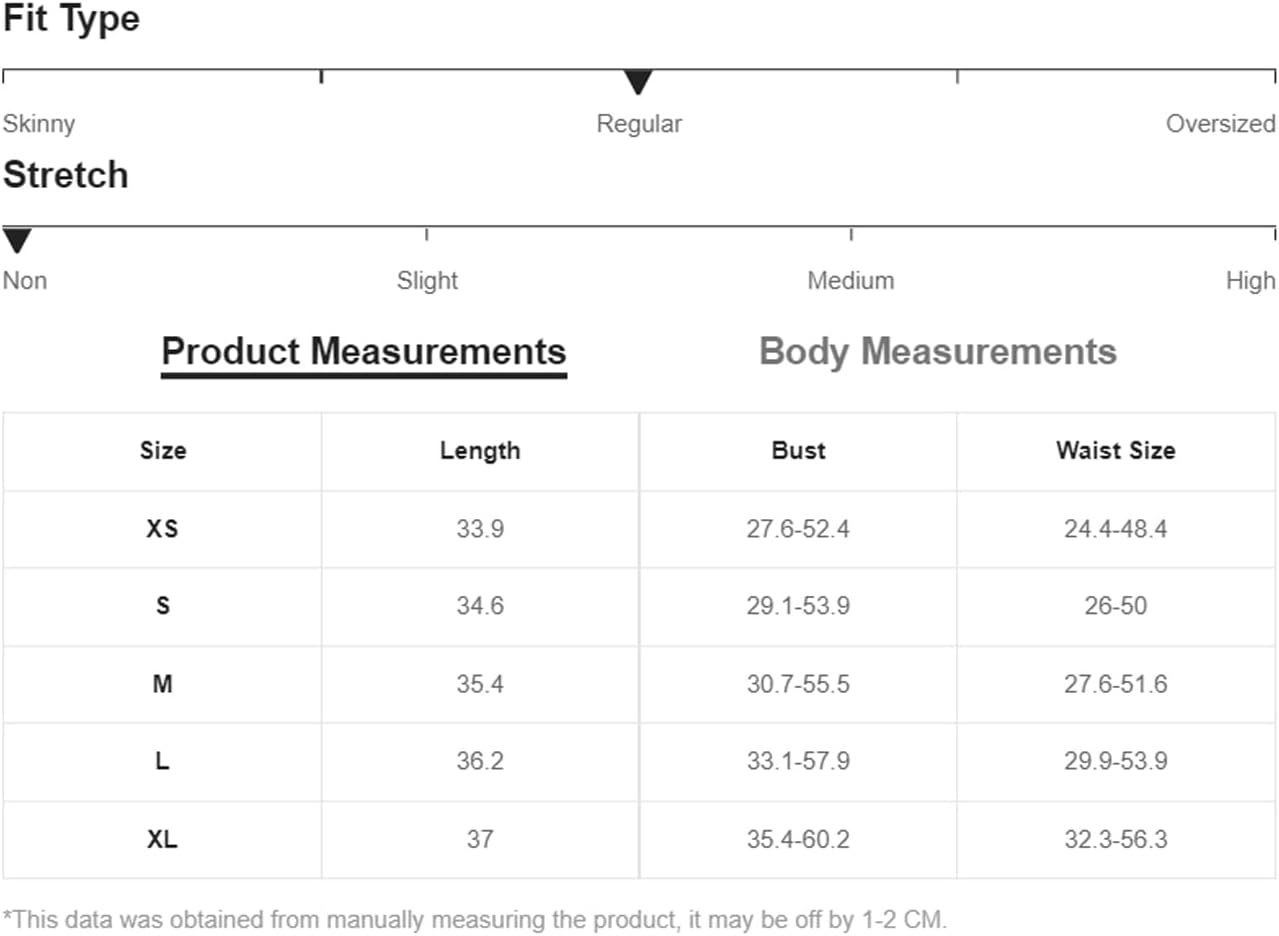This screenshot has height=936, width=1279.
Task: Click the L bust value 33.1-57.9
Action: [x=798, y=762]
